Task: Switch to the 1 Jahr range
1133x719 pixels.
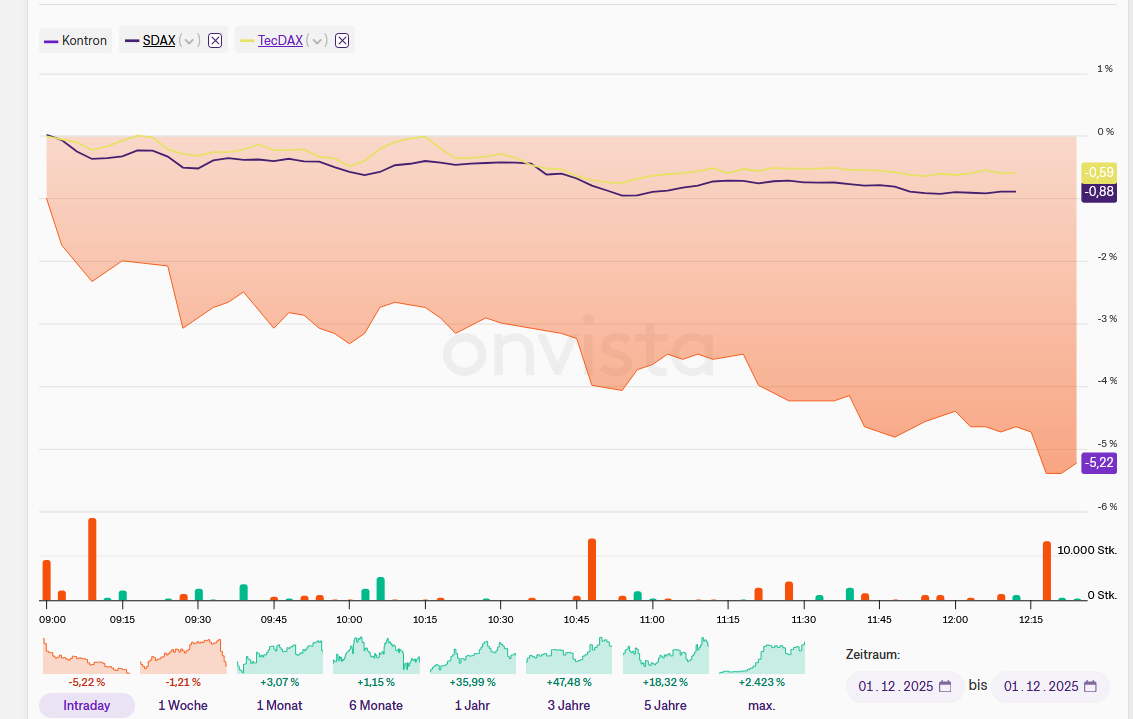Action: click(473, 705)
